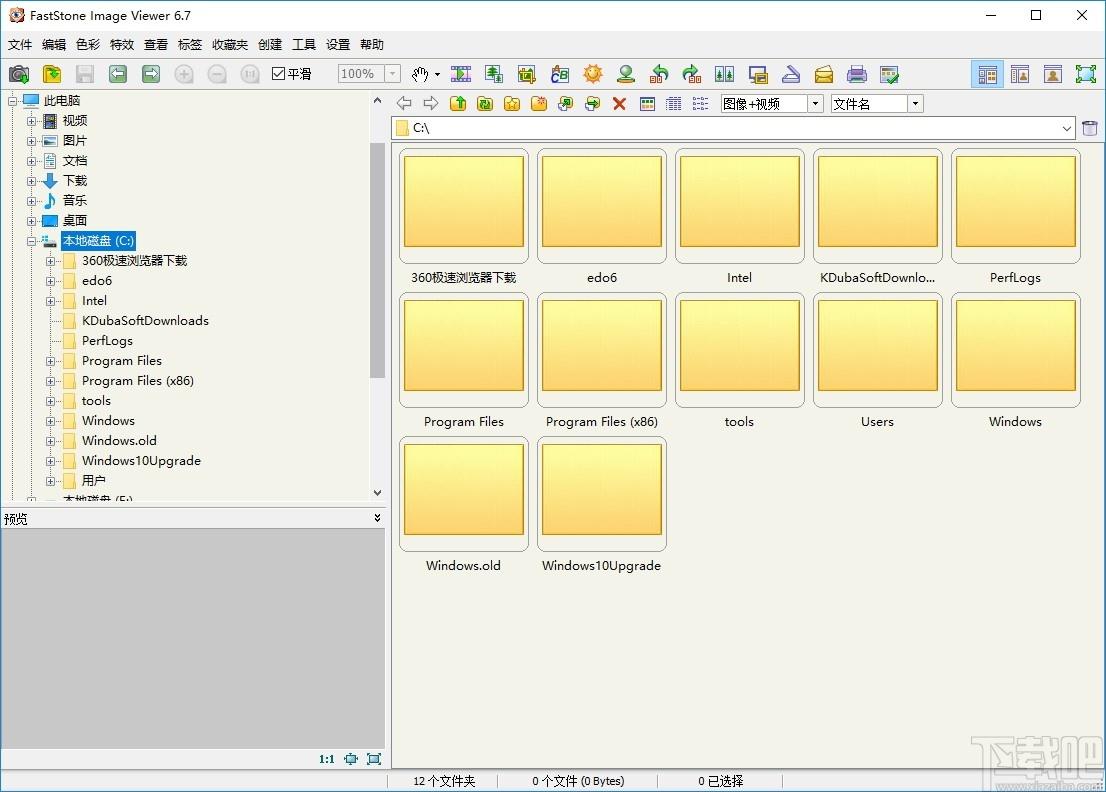The width and height of the screenshot is (1106, 792).
Task: Acquire images from scanner icon
Action: pyautogui.click(x=791, y=74)
